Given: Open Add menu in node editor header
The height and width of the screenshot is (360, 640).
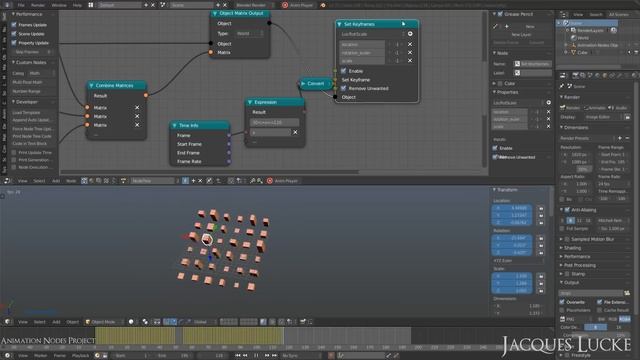Looking at the screenshot, I should pos(56,181).
